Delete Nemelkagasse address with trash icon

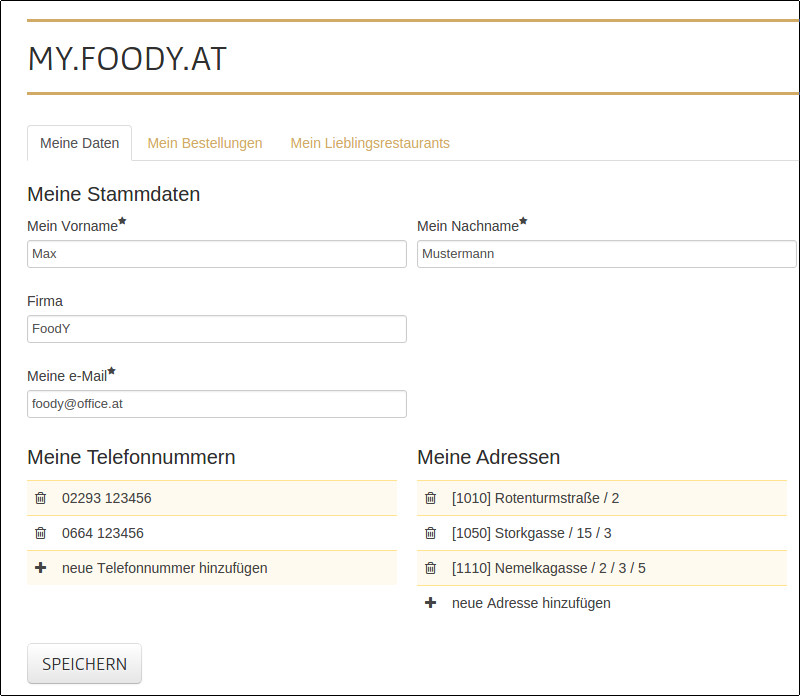(x=431, y=568)
